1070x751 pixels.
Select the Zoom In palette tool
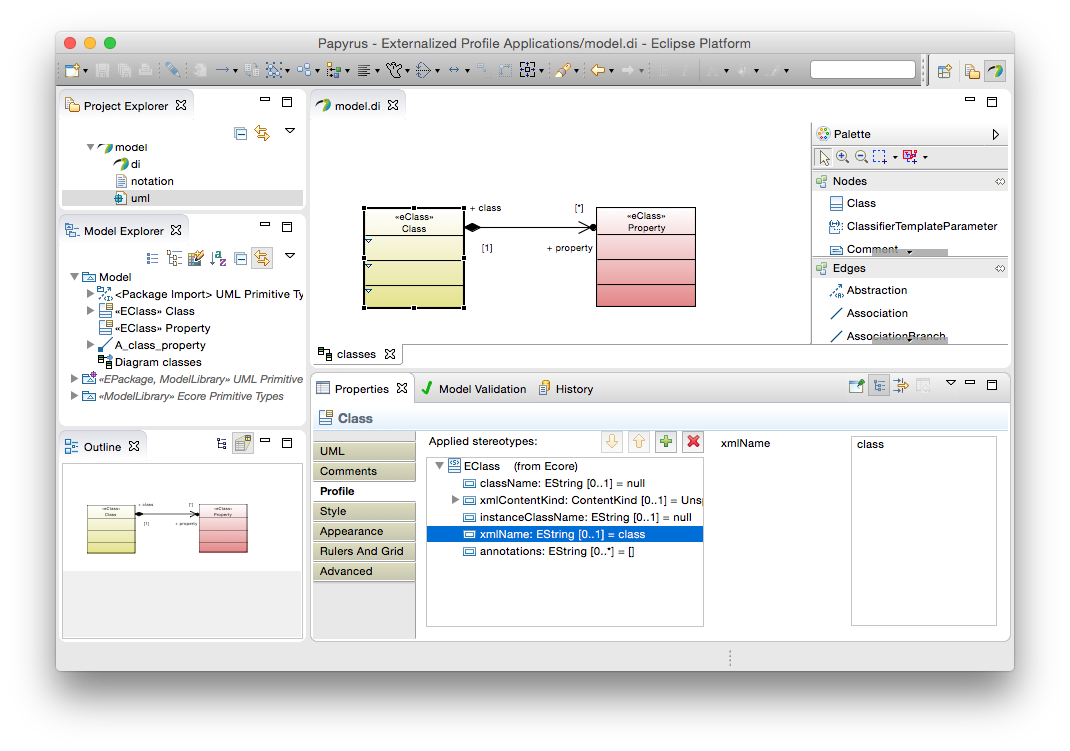[843, 157]
